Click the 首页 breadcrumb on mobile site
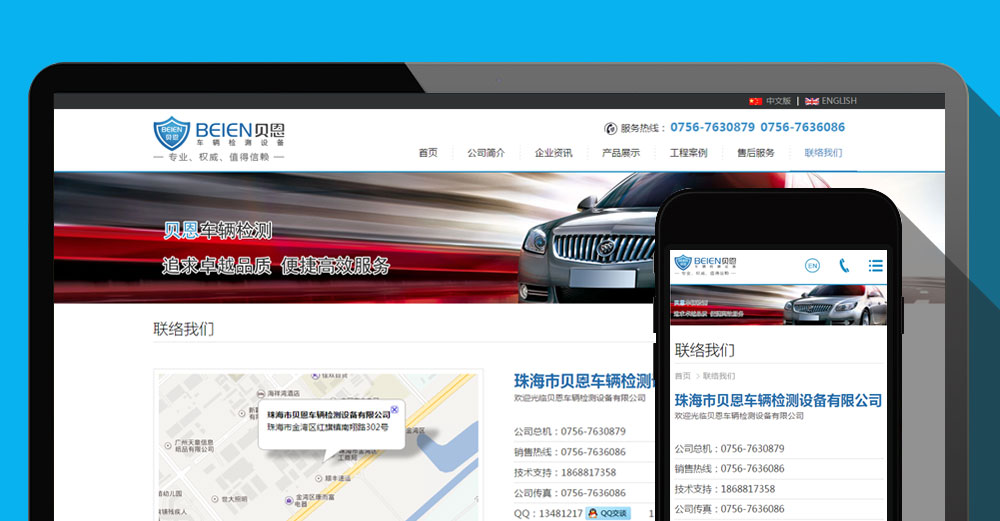Viewport: 1000px width, 521px height. 682,376
